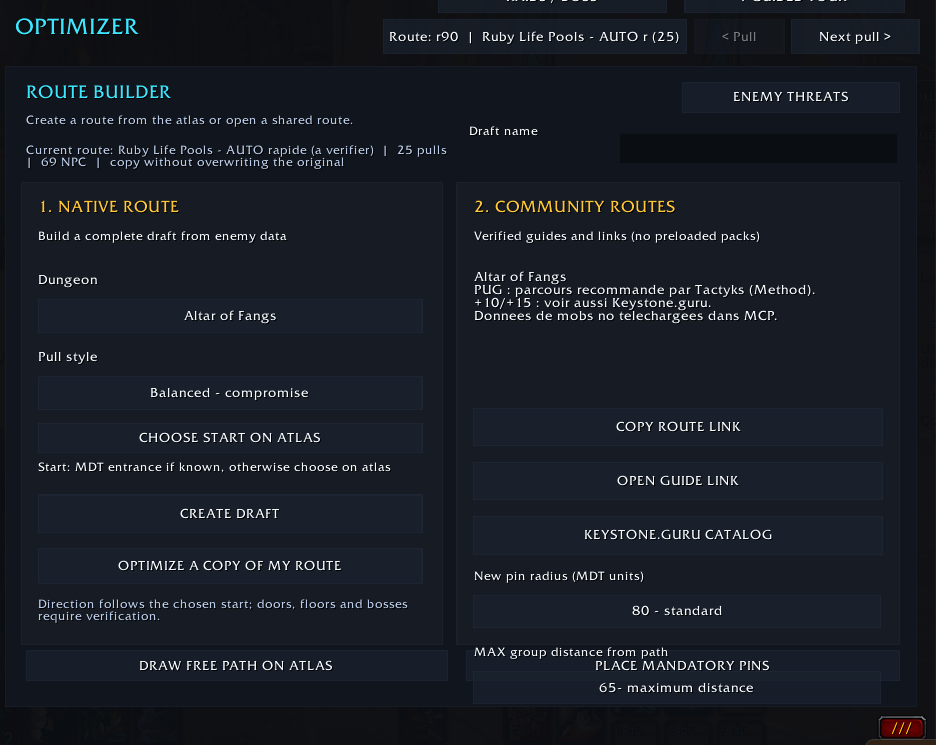Open the route selector showing Ruby Life Pools

(534, 36)
